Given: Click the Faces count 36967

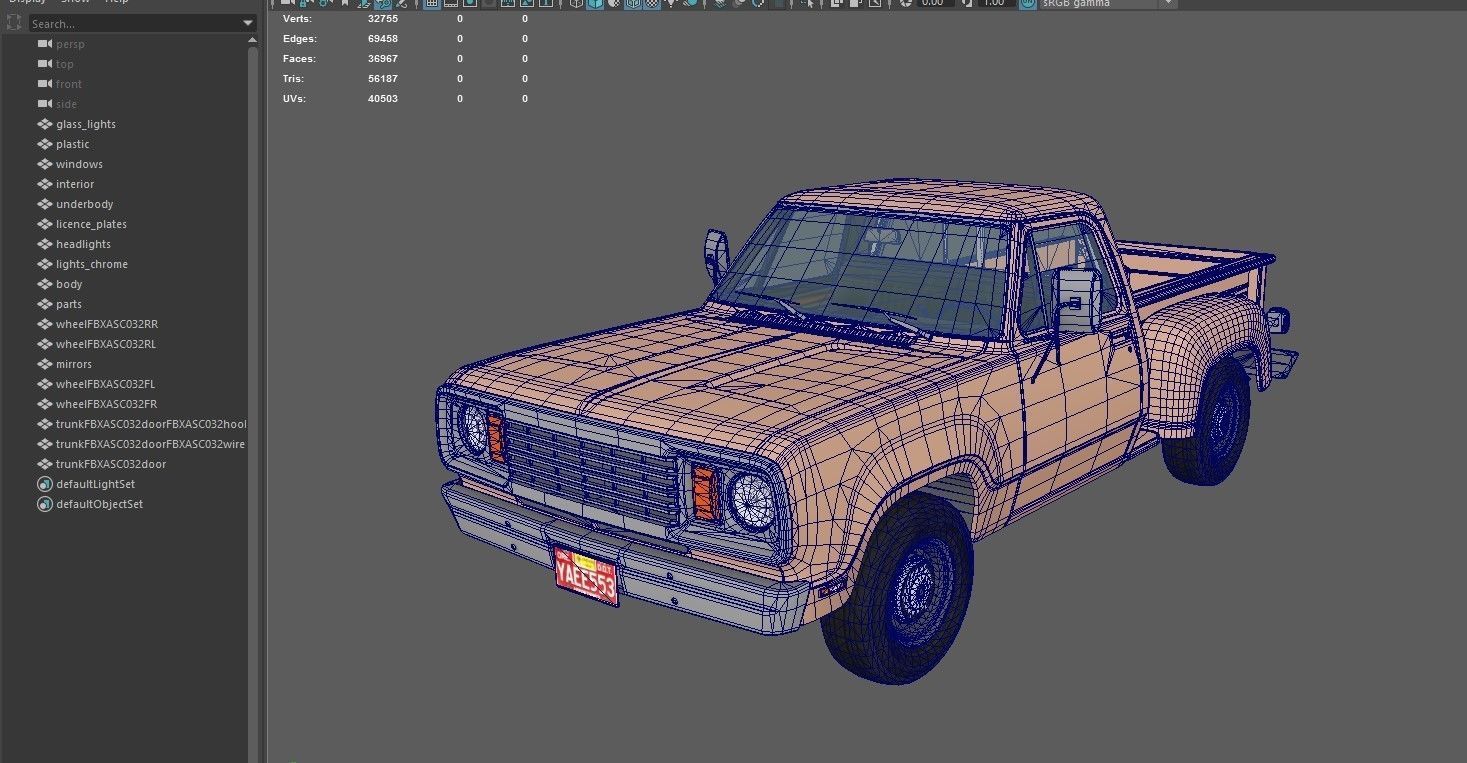Looking at the screenshot, I should point(383,58).
